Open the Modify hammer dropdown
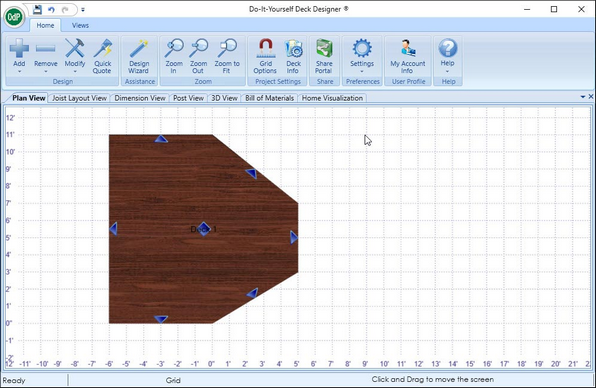 (74, 56)
